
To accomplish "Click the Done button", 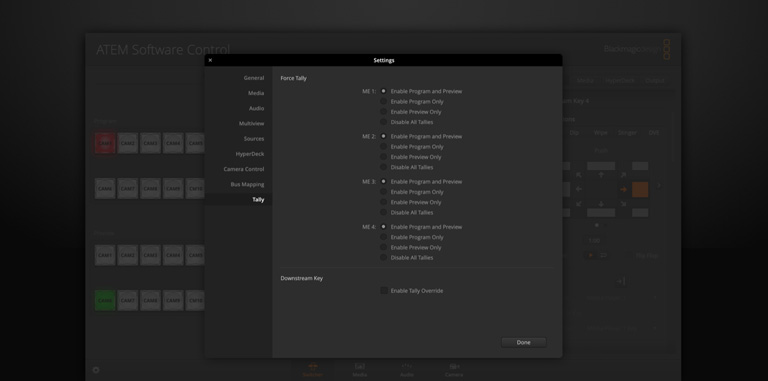I will (524, 342).
